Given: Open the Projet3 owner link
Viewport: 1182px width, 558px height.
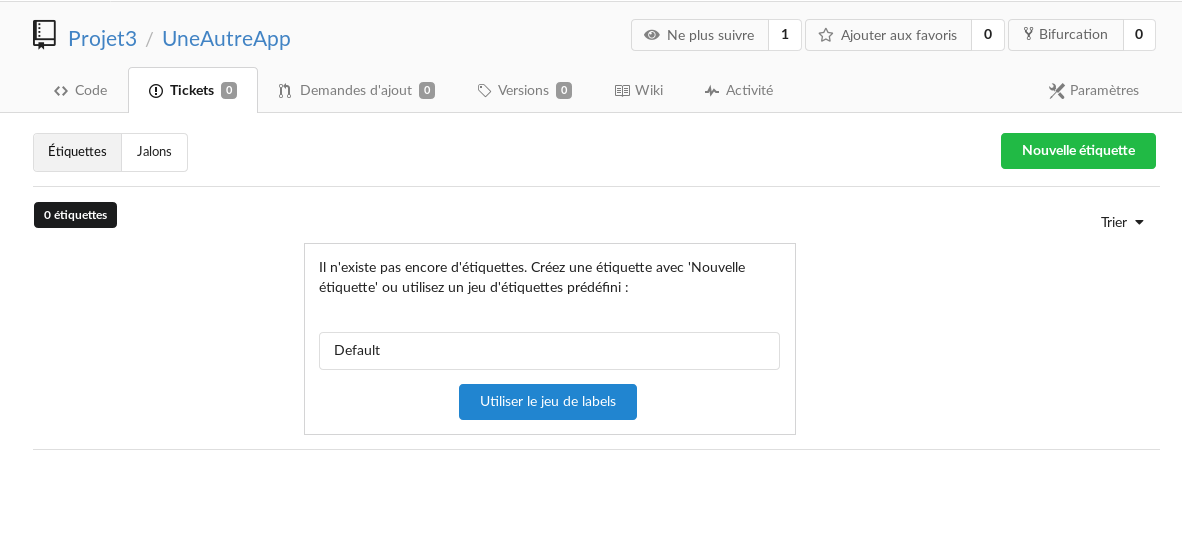Looking at the screenshot, I should point(102,39).
